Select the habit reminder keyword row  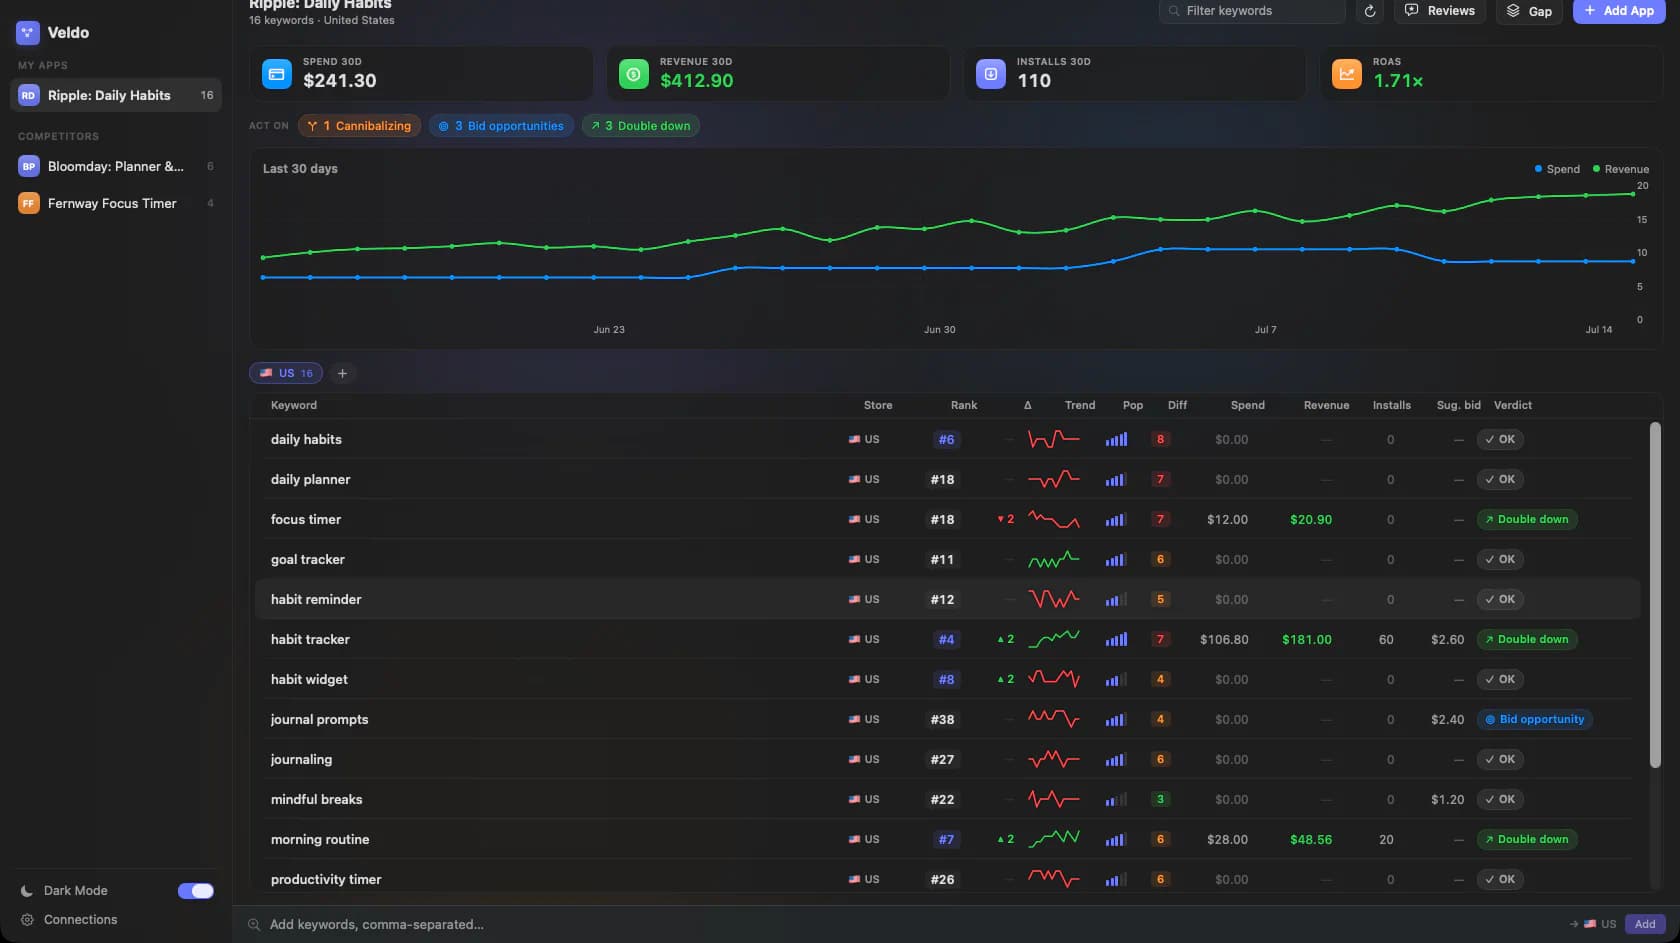click(x=948, y=599)
